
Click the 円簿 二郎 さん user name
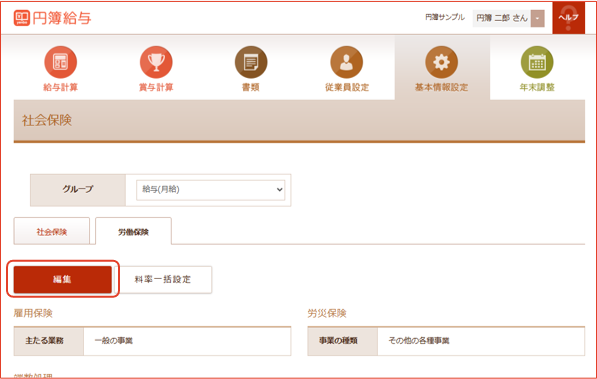coord(502,18)
